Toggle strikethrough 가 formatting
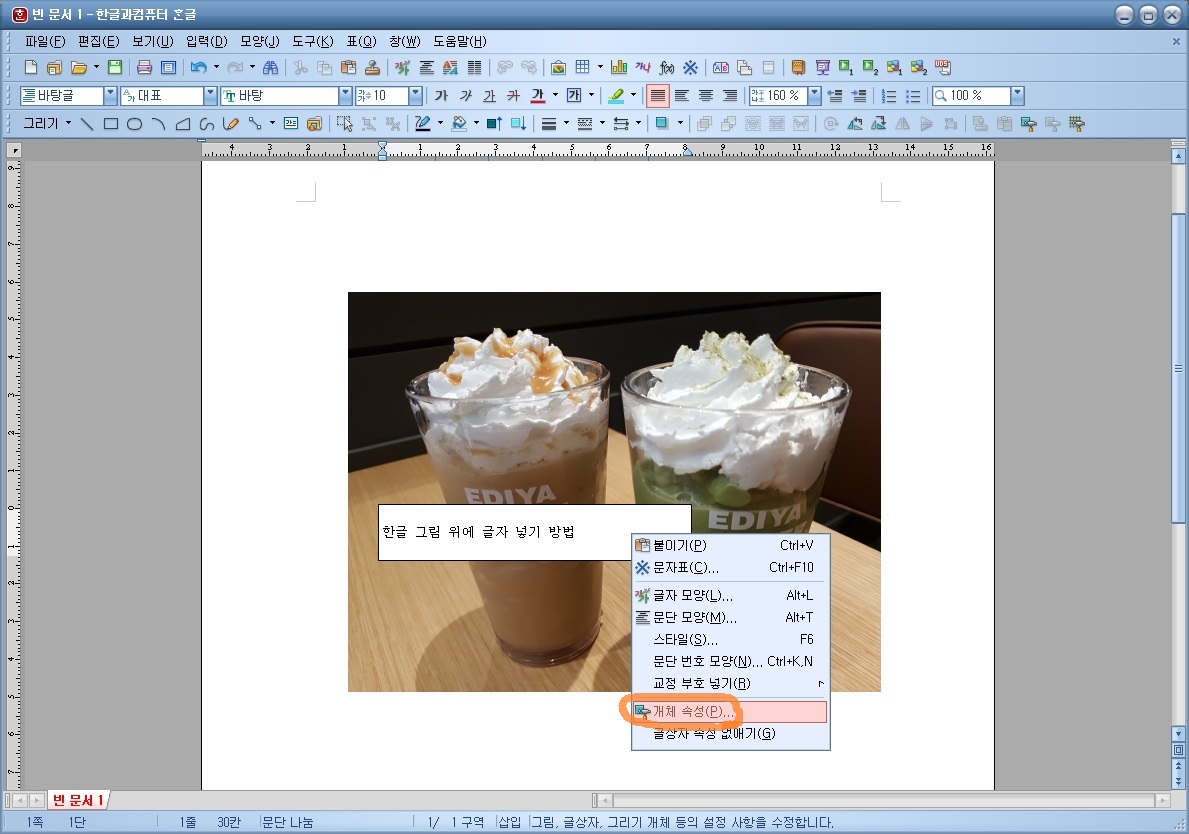The height and width of the screenshot is (834, 1189). (x=513, y=96)
